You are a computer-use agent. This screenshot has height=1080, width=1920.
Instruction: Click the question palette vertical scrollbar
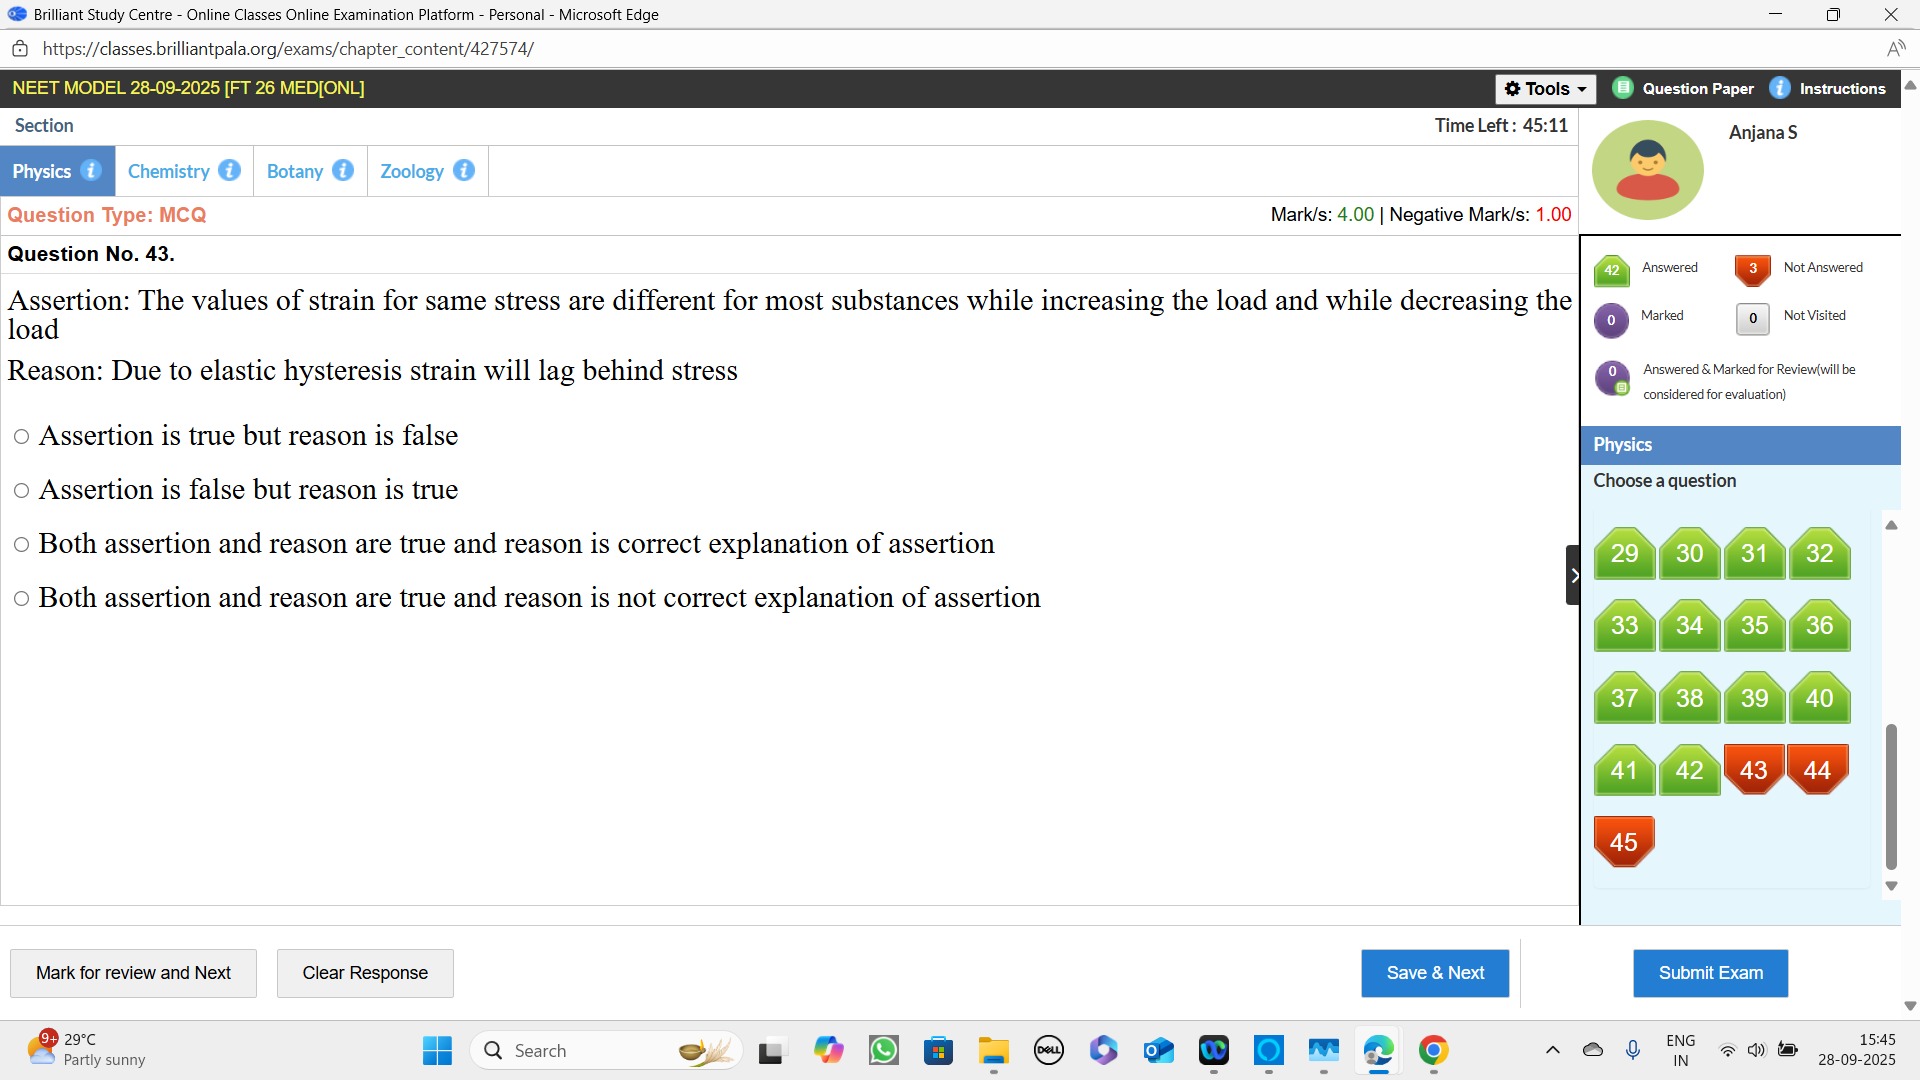tap(1890, 795)
